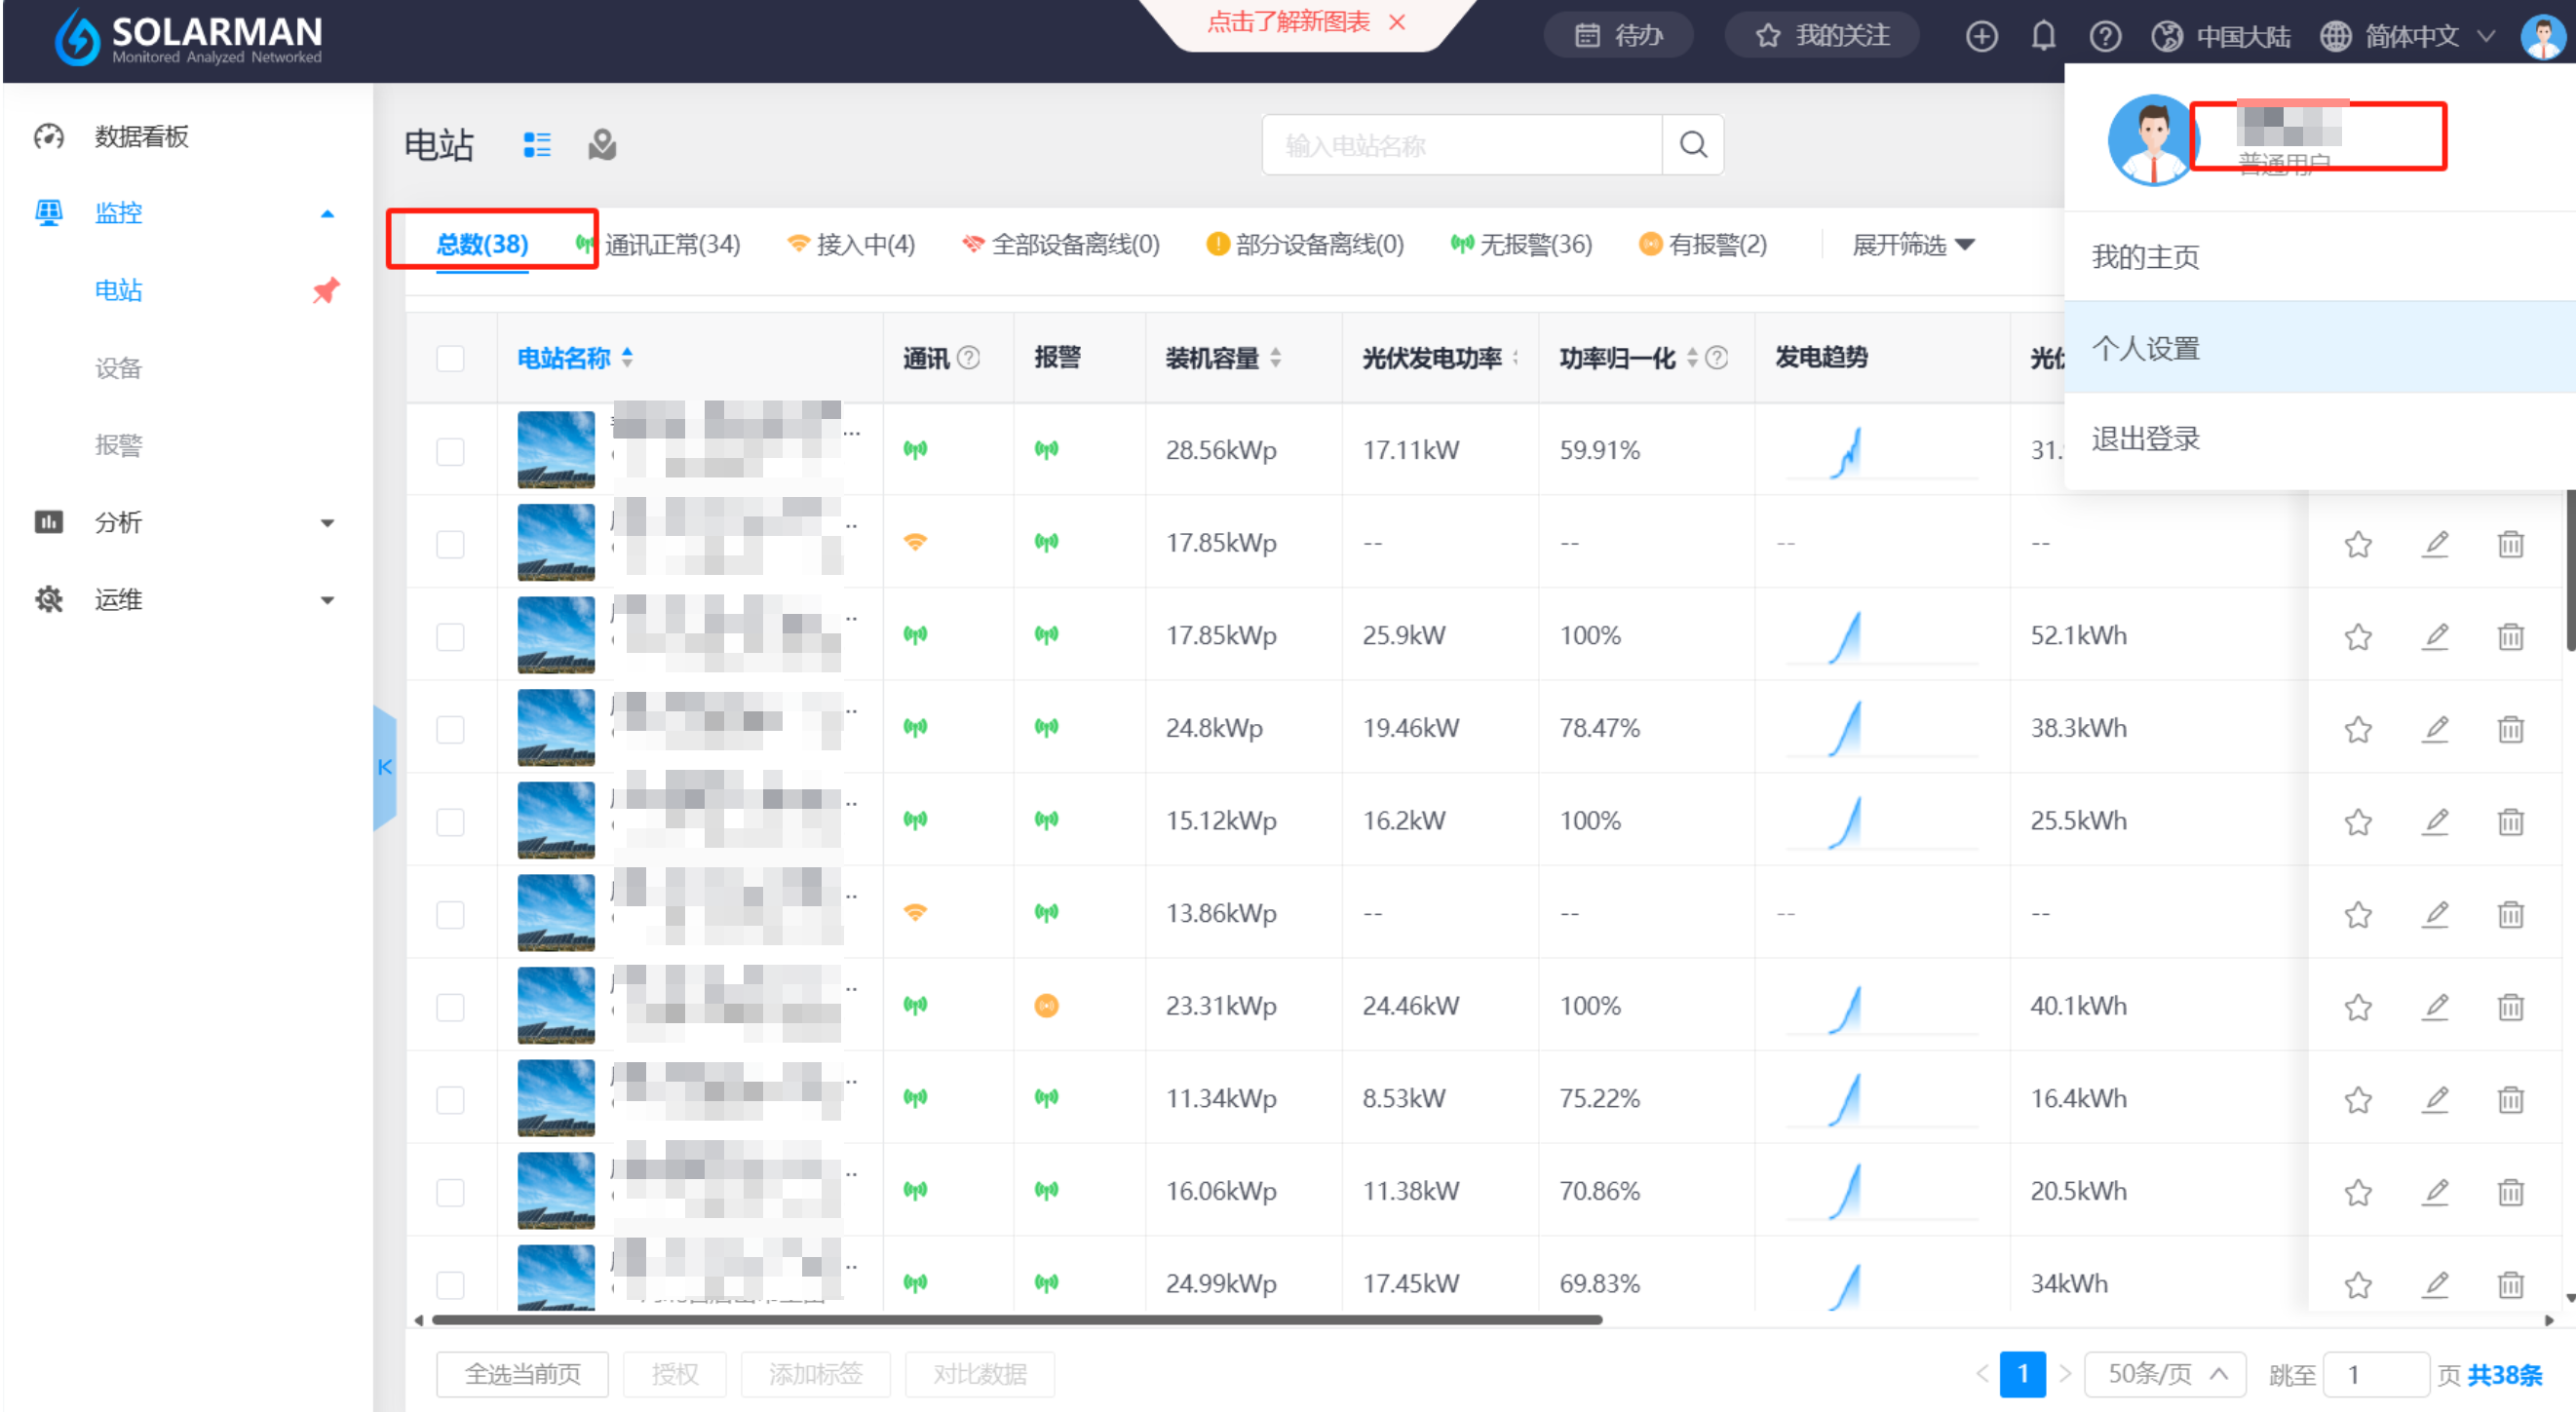Open the 我的关注 button
Image resolution: width=2576 pixels, height=1412 pixels.
tap(1822, 36)
